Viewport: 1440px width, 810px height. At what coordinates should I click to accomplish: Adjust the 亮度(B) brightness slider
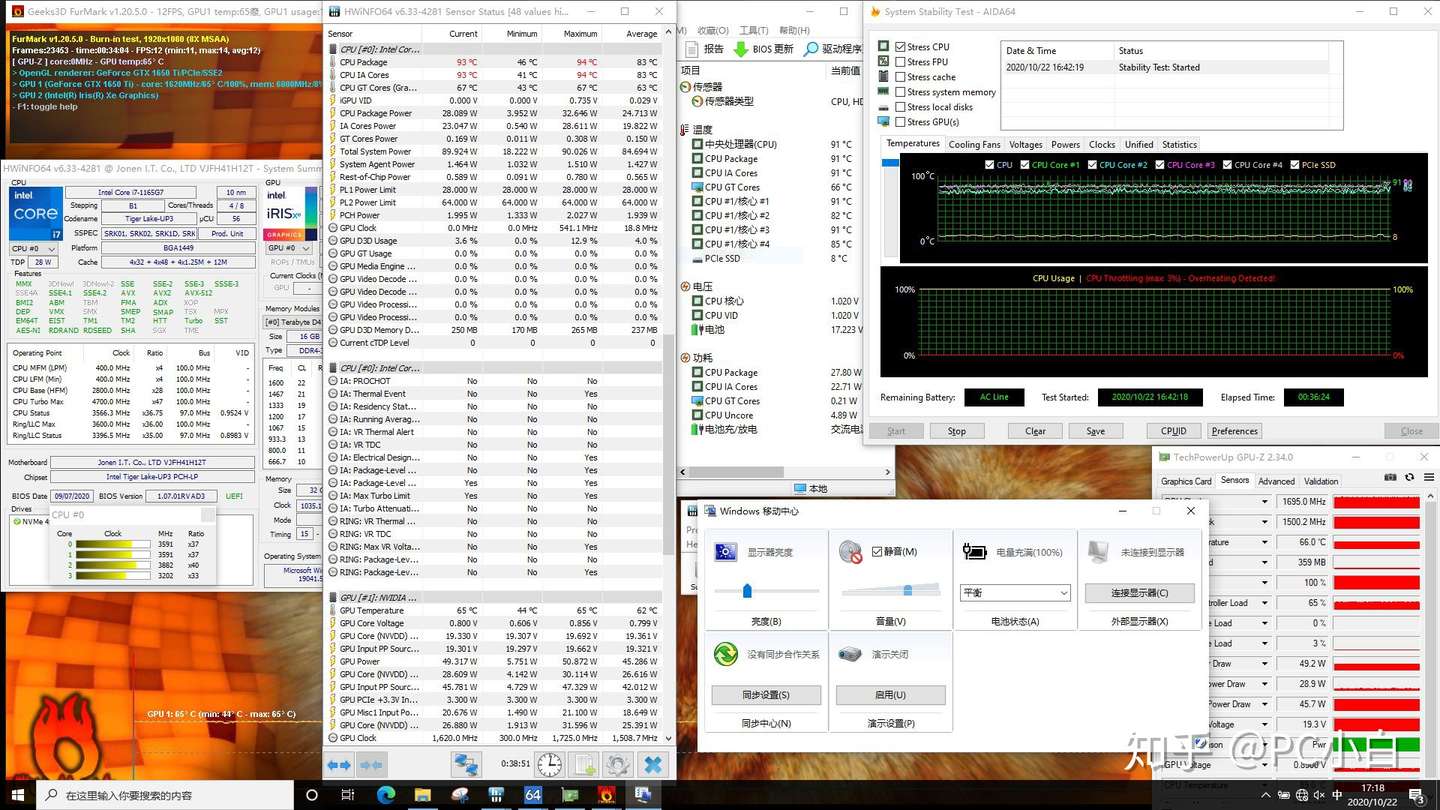point(745,590)
